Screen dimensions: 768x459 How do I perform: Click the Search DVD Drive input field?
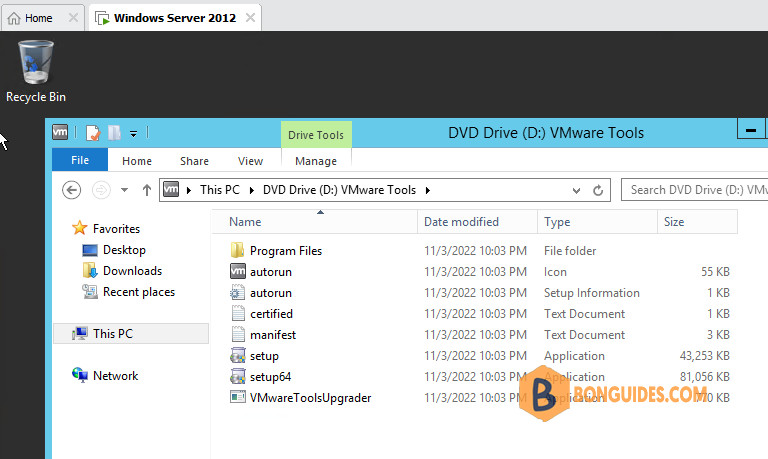point(695,190)
